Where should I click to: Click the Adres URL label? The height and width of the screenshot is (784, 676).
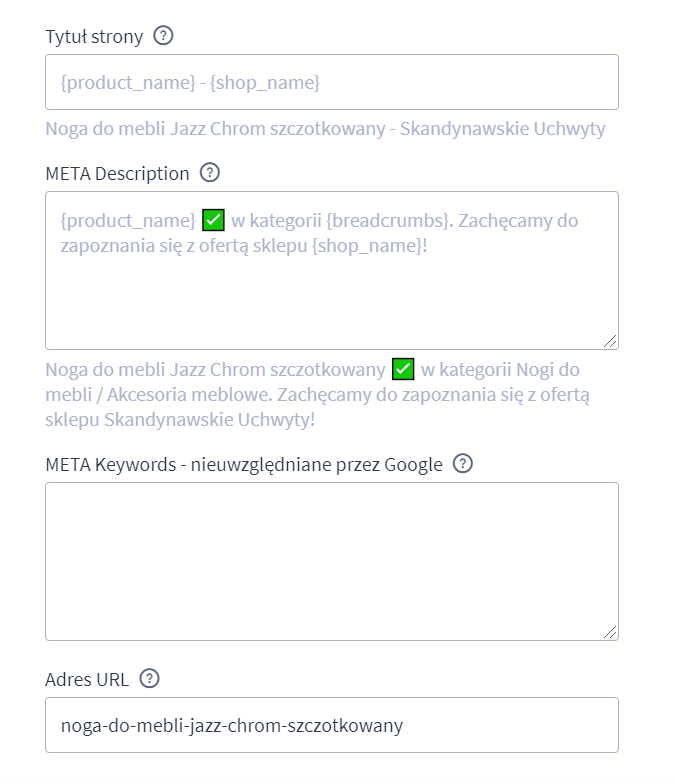click(87, 680)
